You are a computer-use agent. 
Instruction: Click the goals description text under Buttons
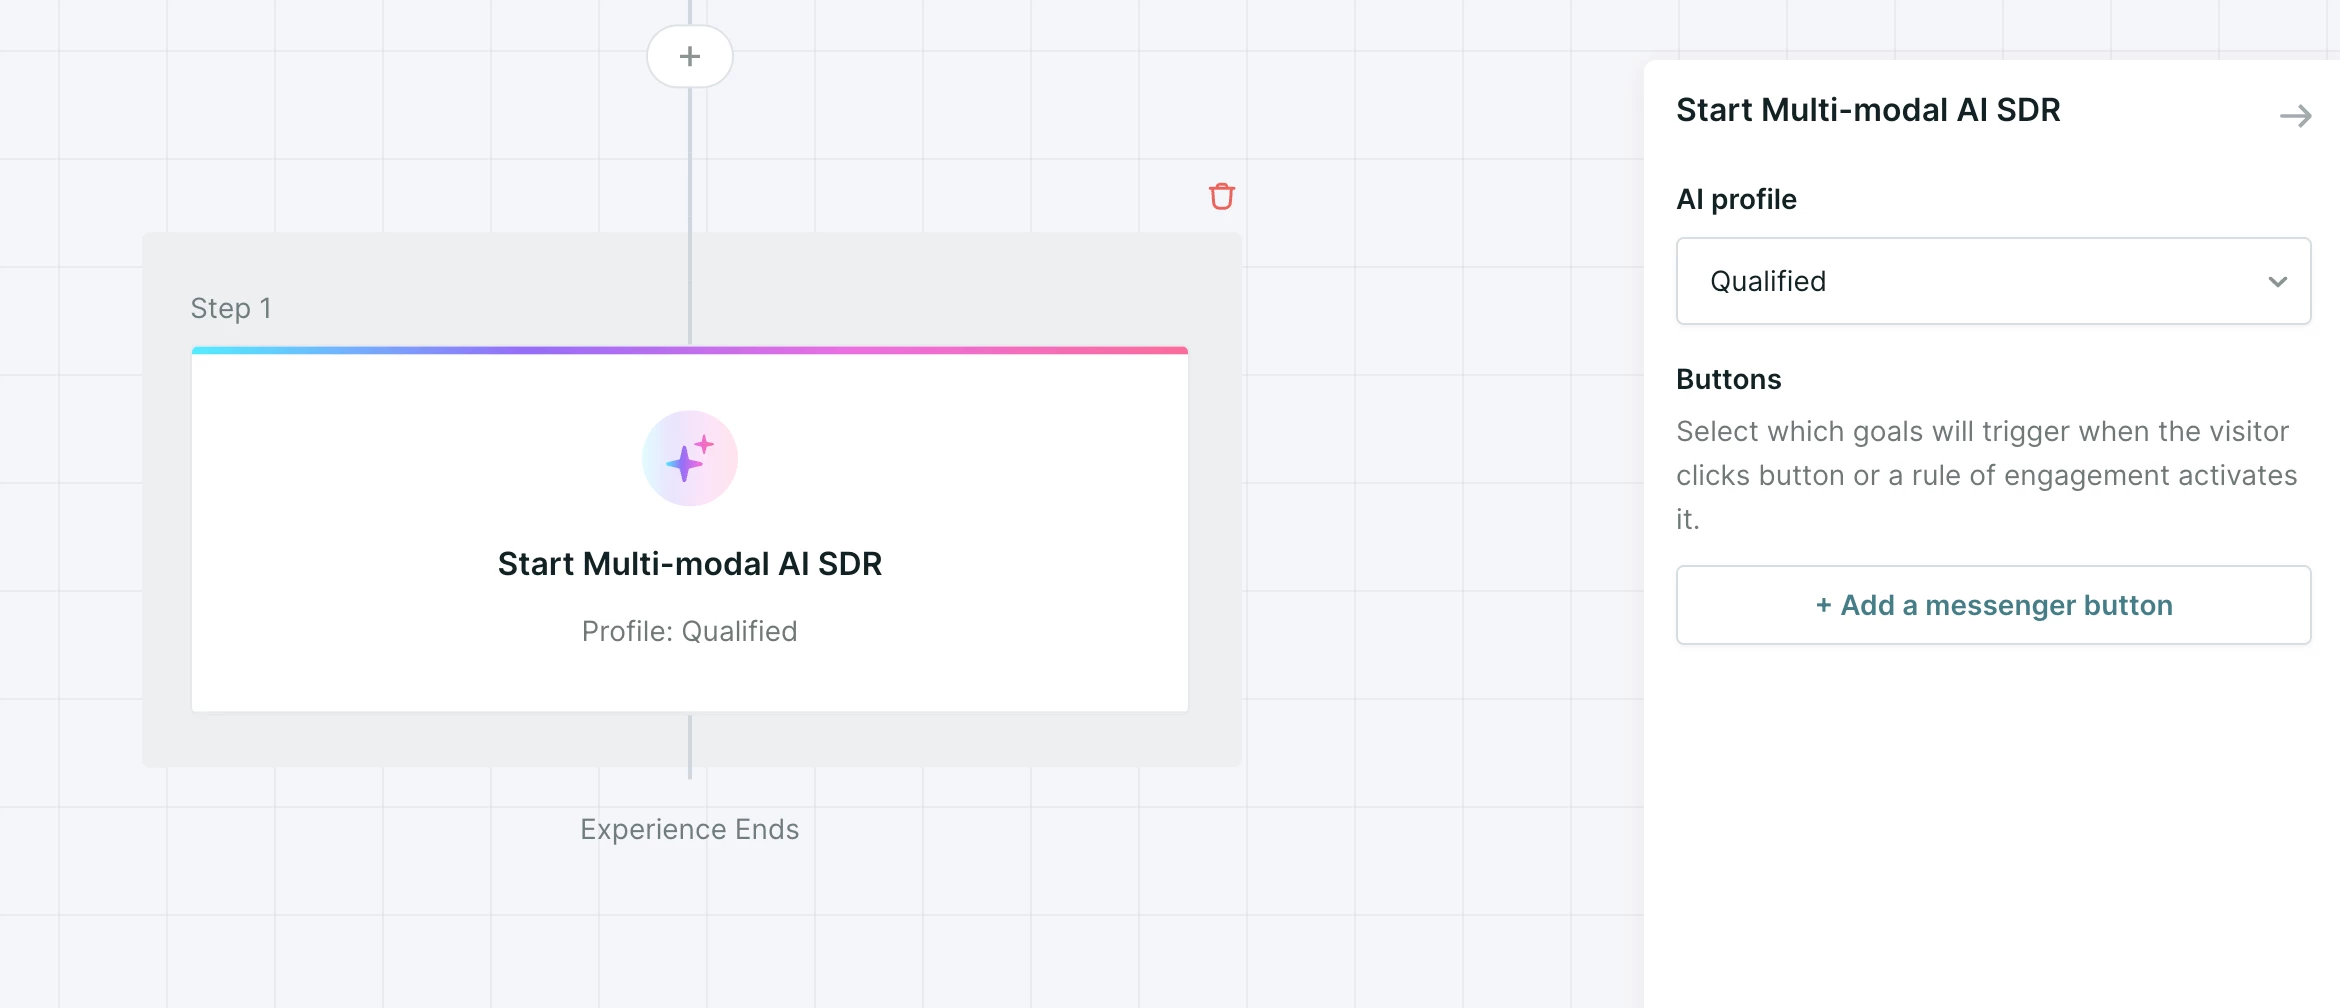pyautogui.click(x=1987, y=475)
